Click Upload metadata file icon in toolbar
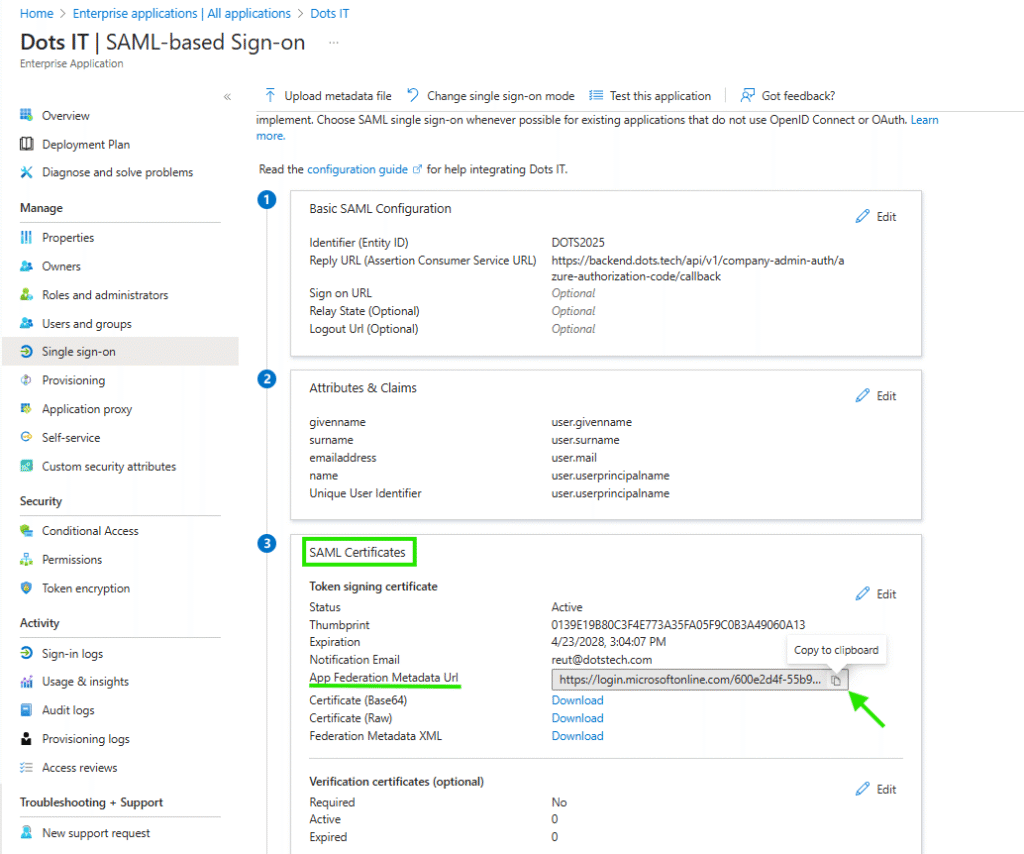This screenshot has height=854, width=1024. pyautogui.click(x=270, y=96)
